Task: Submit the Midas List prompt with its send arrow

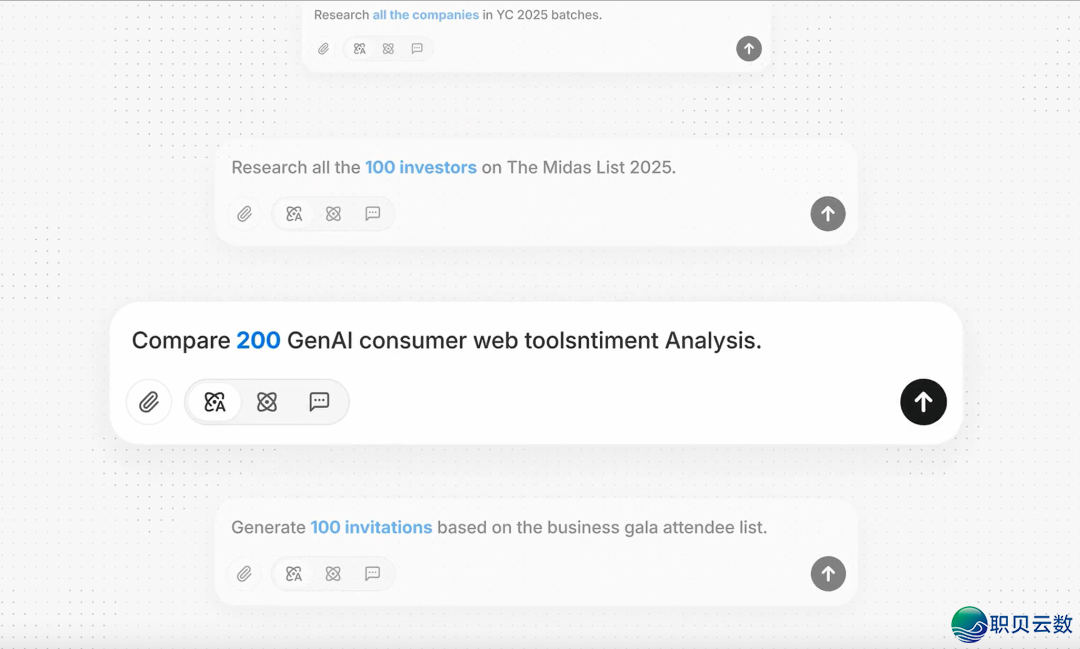Action: (x=827, y=214)
